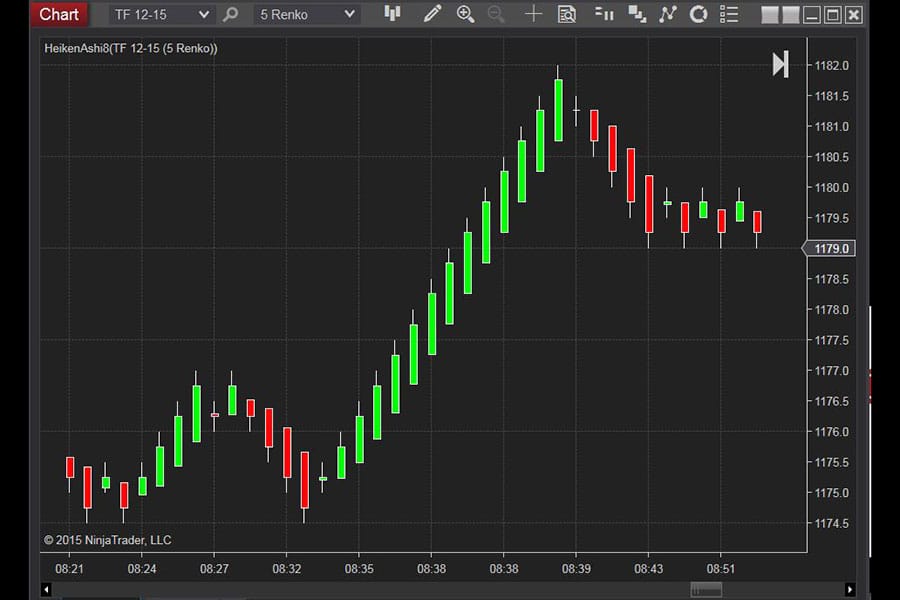The image size is (900, 600).
Task: Minimize the chart window
Action: click(x=812, y=15)
